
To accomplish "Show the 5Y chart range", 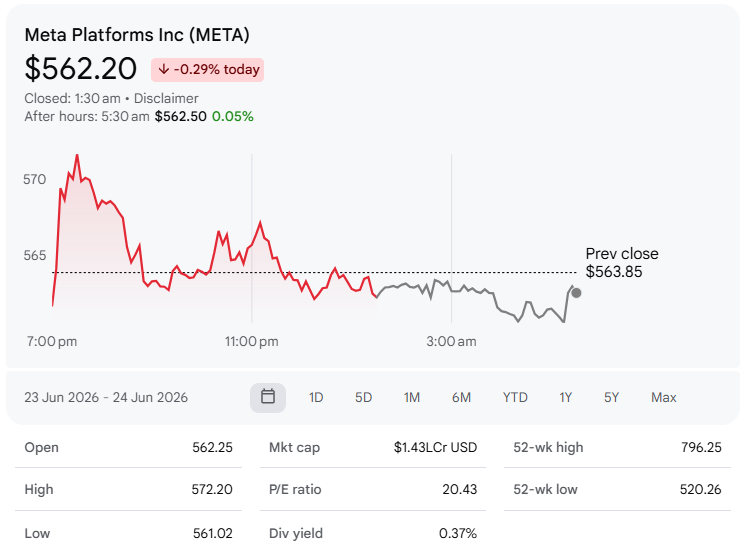I will tap(611, 397).
